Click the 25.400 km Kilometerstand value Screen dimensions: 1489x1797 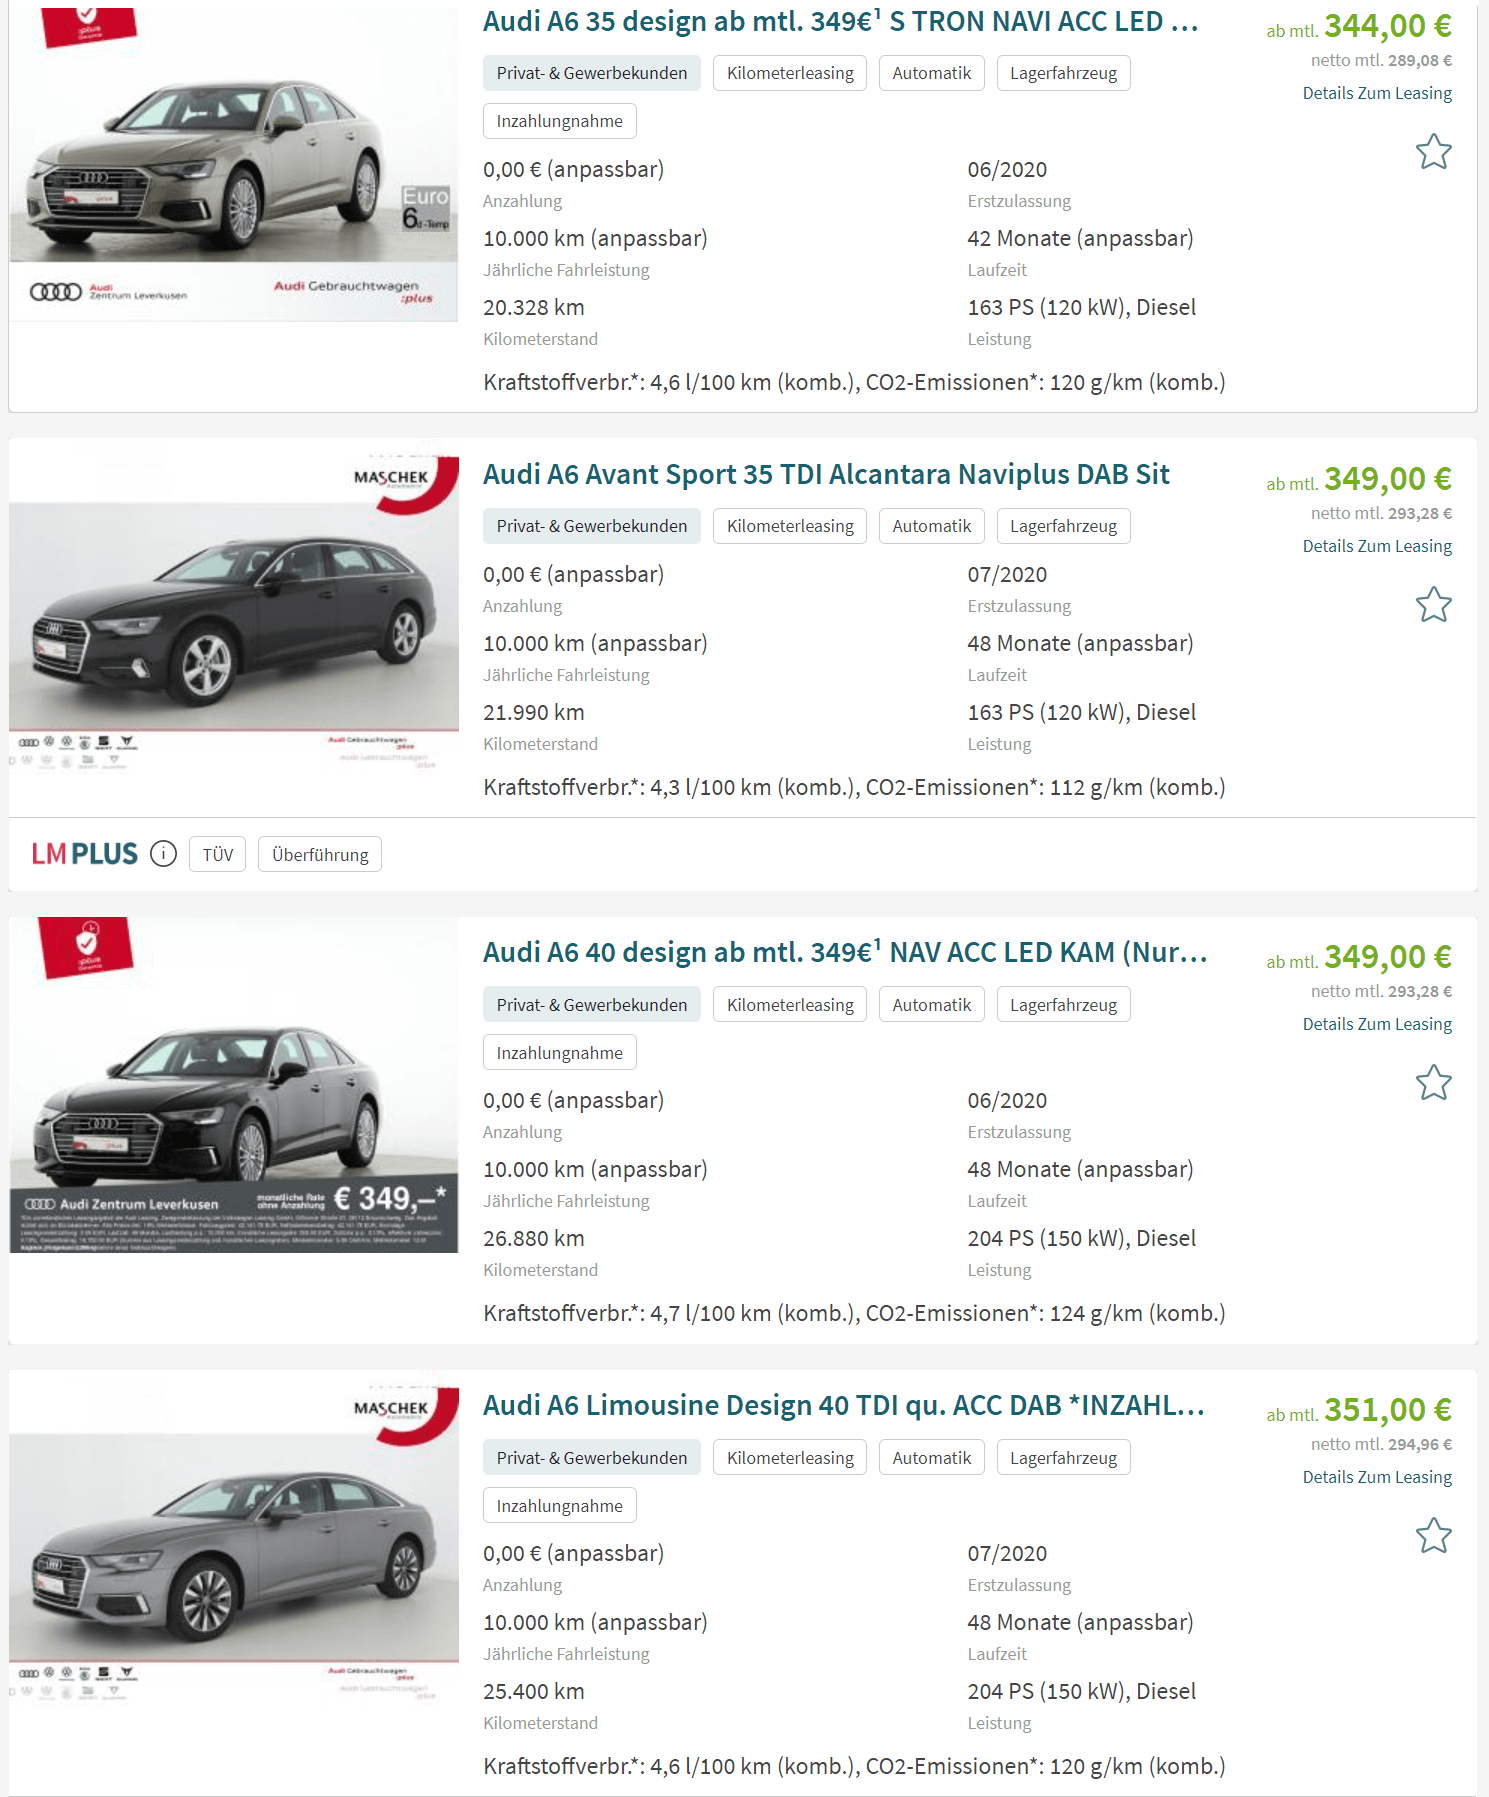(x=534, y=1691)
